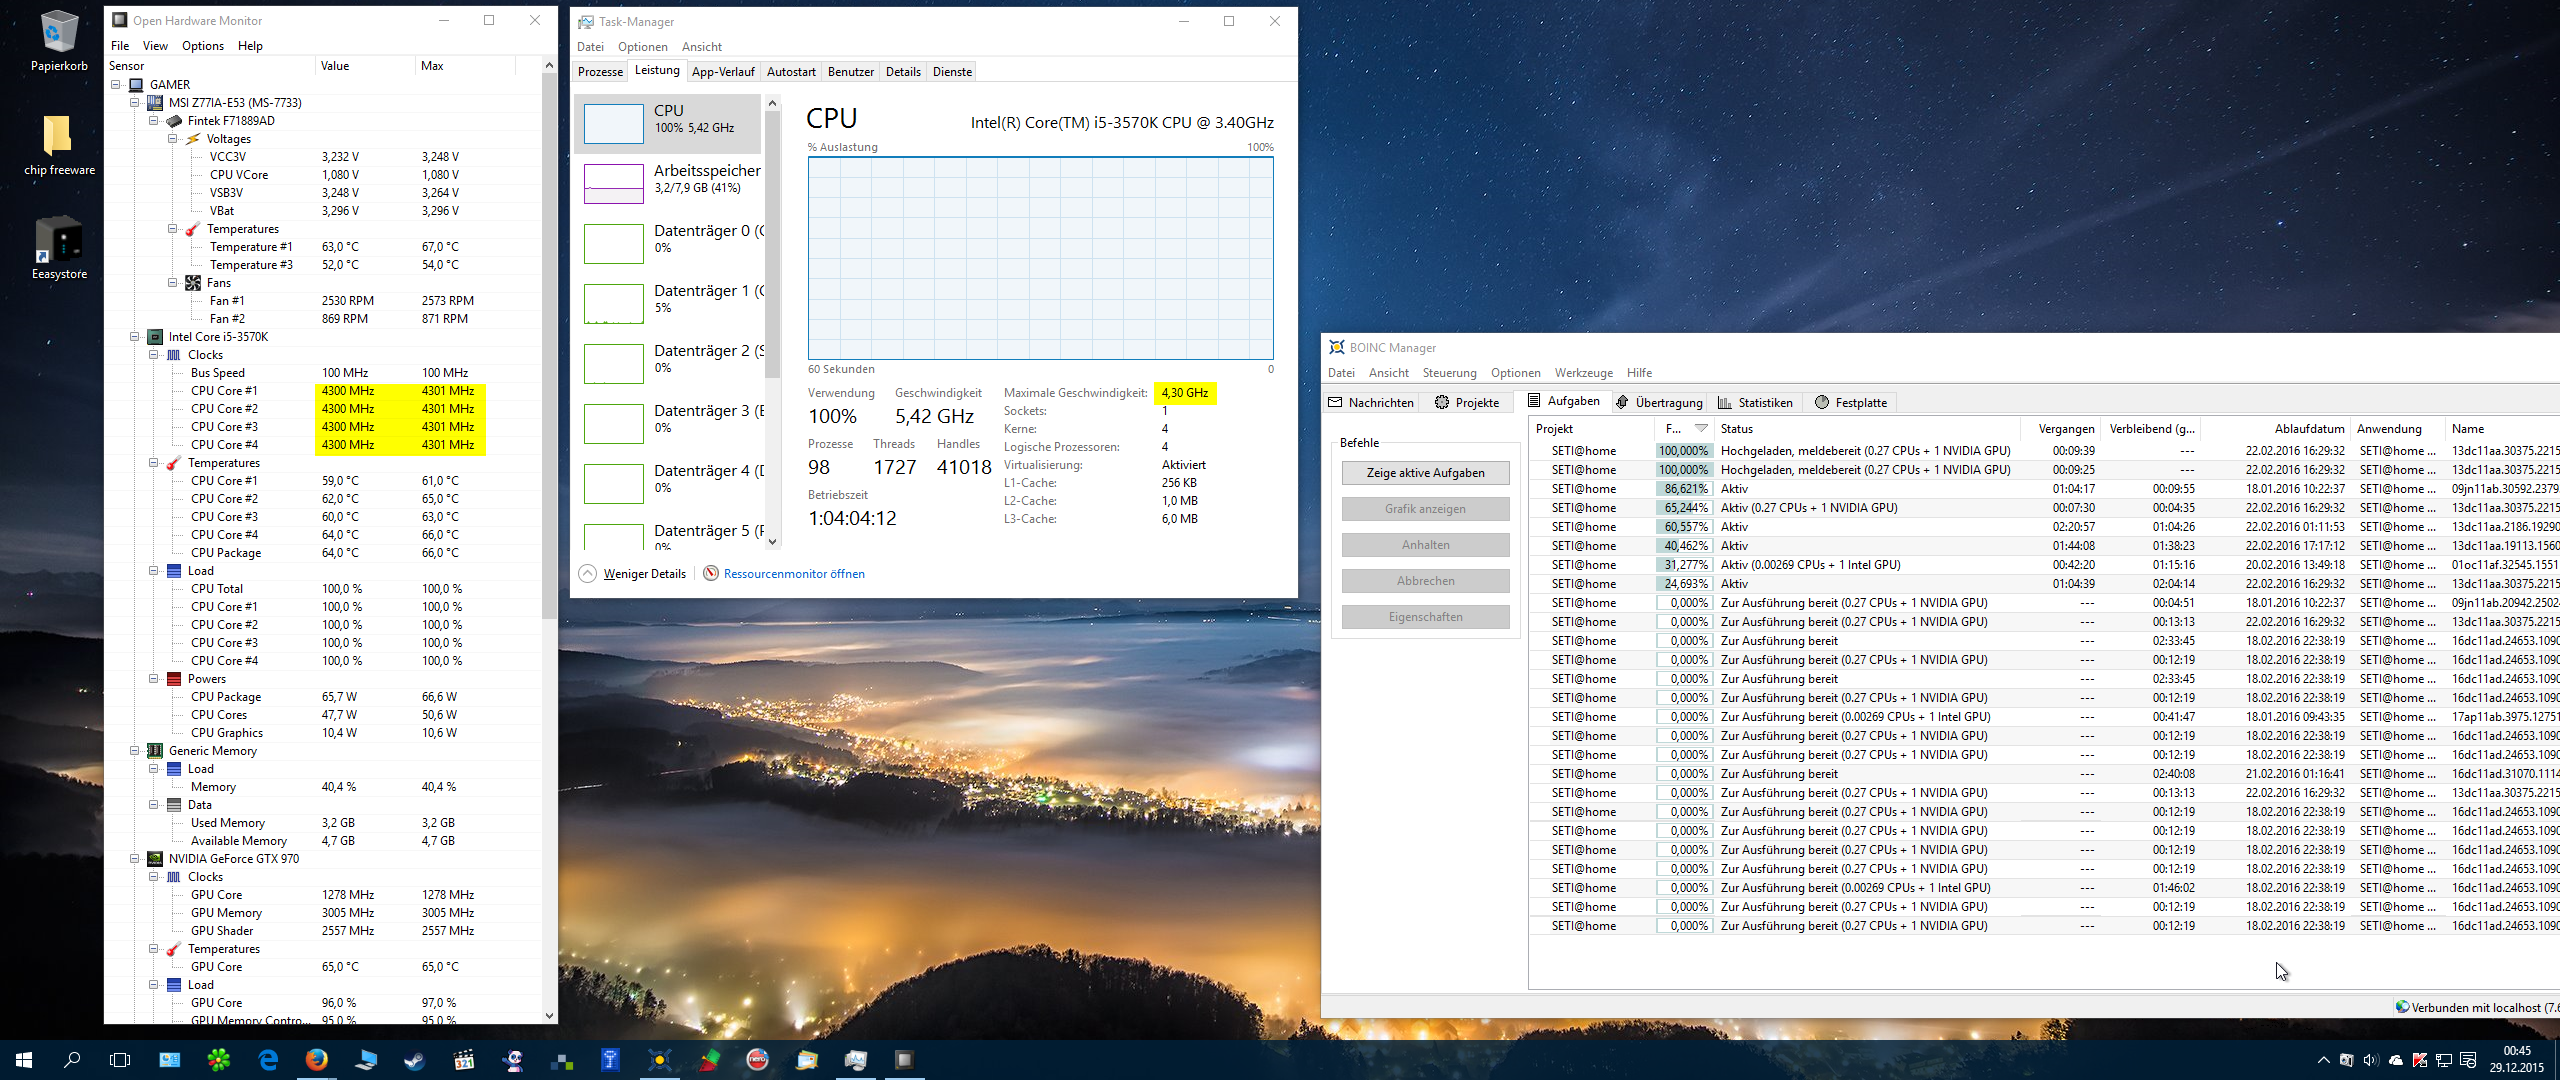Open the Ressourcenmonitor öffnen link

coord(794,574)
